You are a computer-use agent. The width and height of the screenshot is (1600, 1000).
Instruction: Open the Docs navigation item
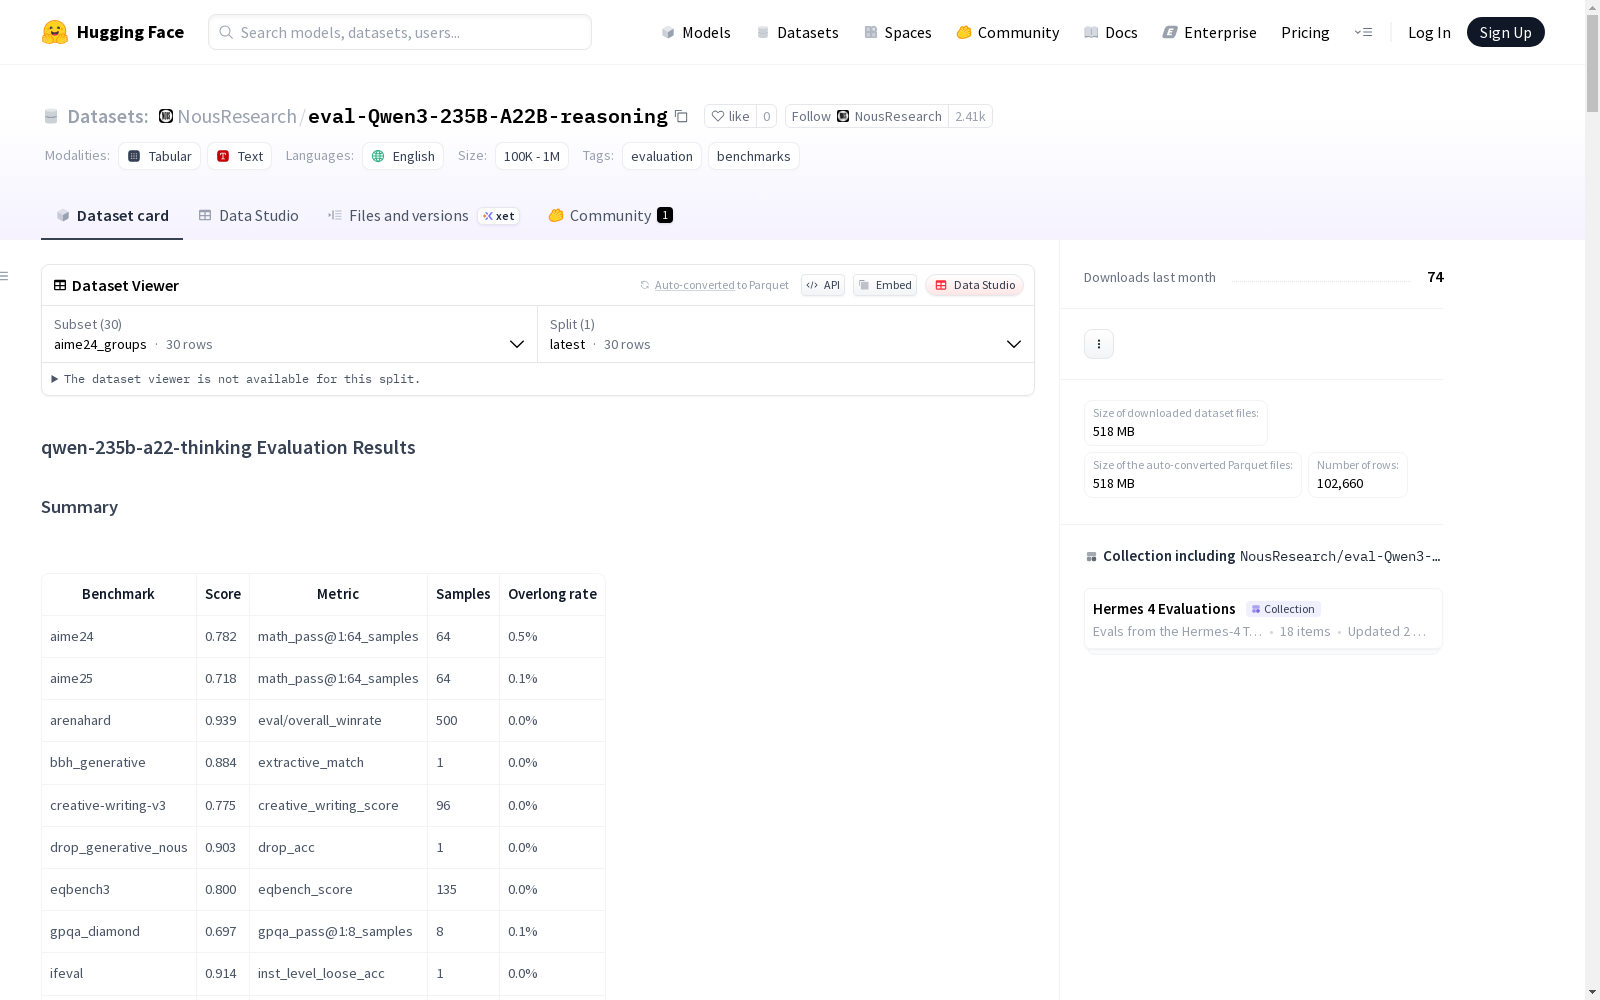point(1111,32)
